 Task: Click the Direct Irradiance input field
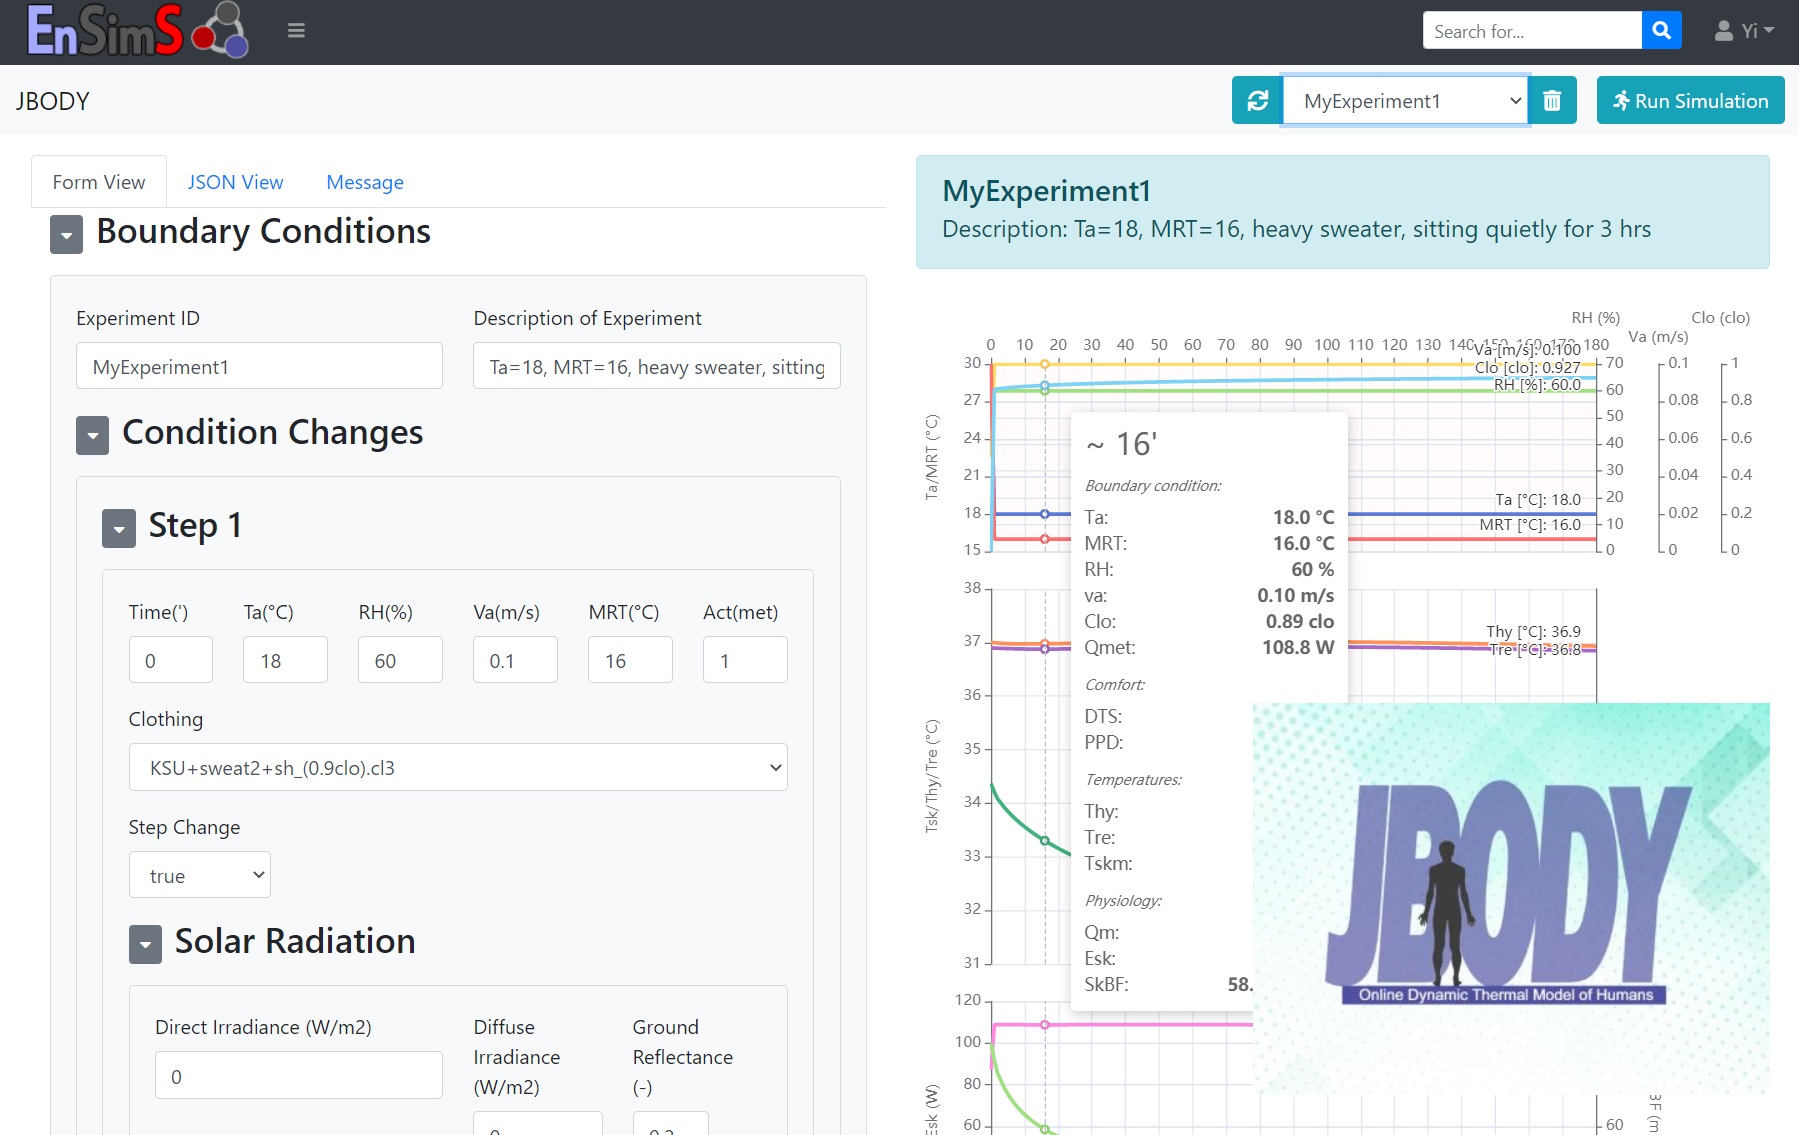298,1076
